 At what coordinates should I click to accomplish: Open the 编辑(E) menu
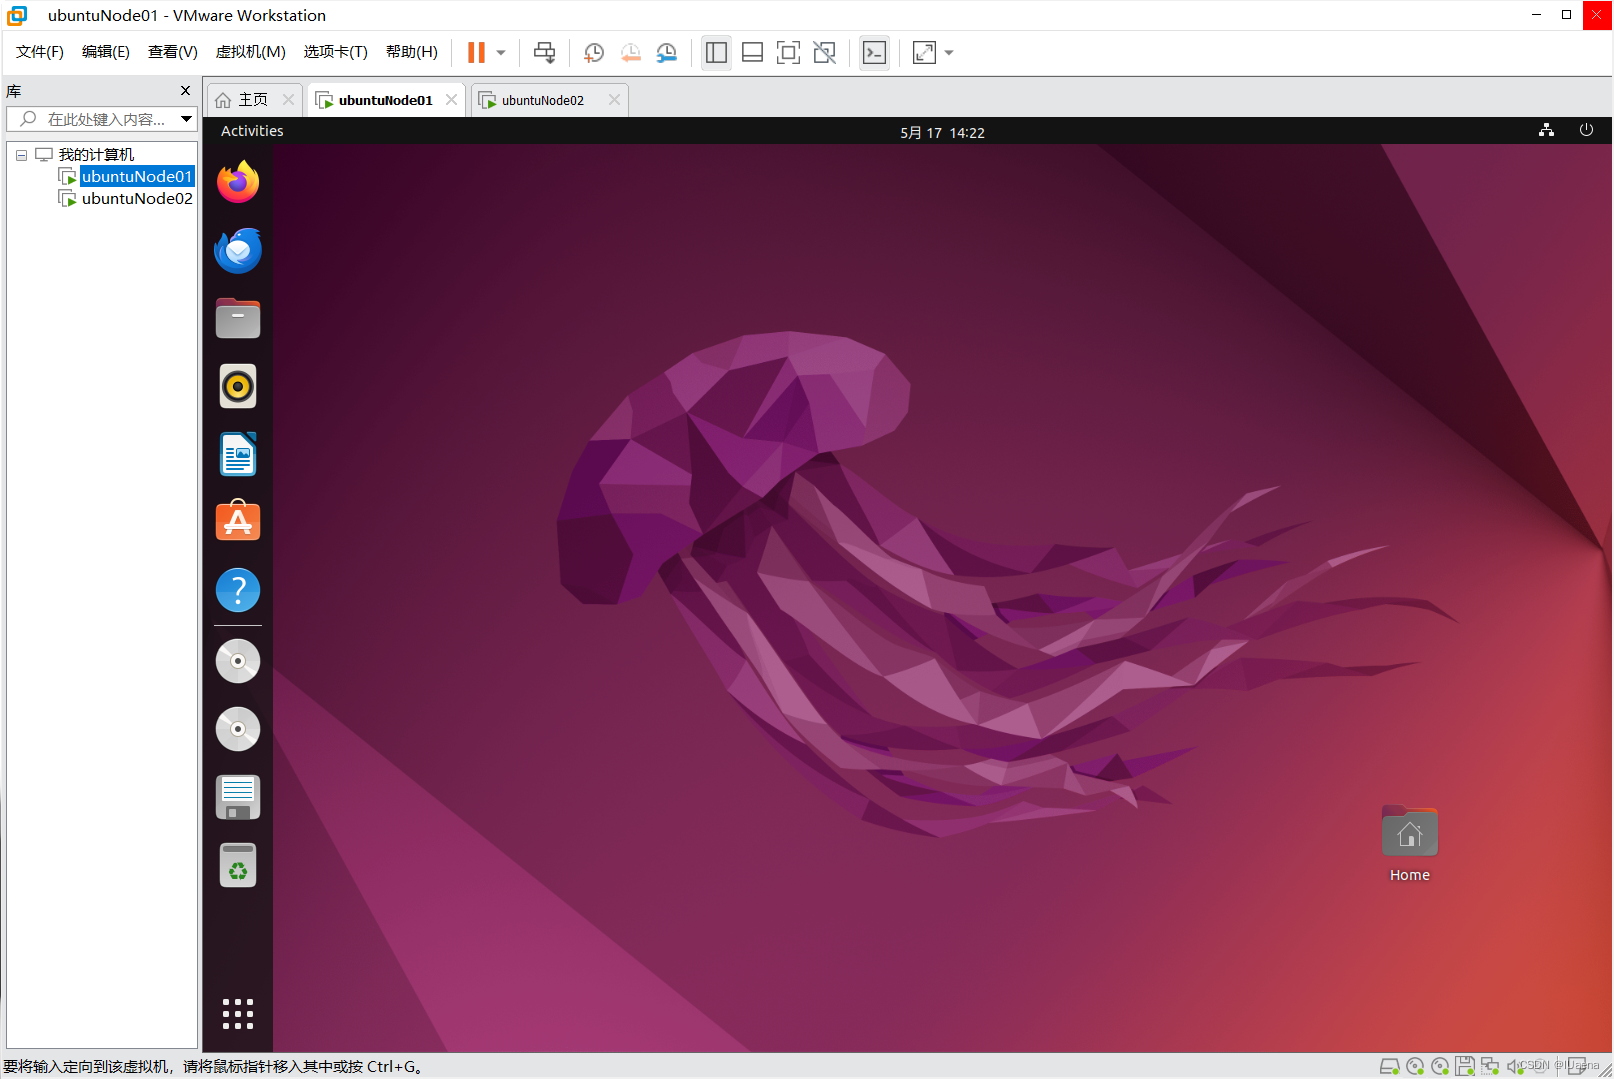pos(106,52)
